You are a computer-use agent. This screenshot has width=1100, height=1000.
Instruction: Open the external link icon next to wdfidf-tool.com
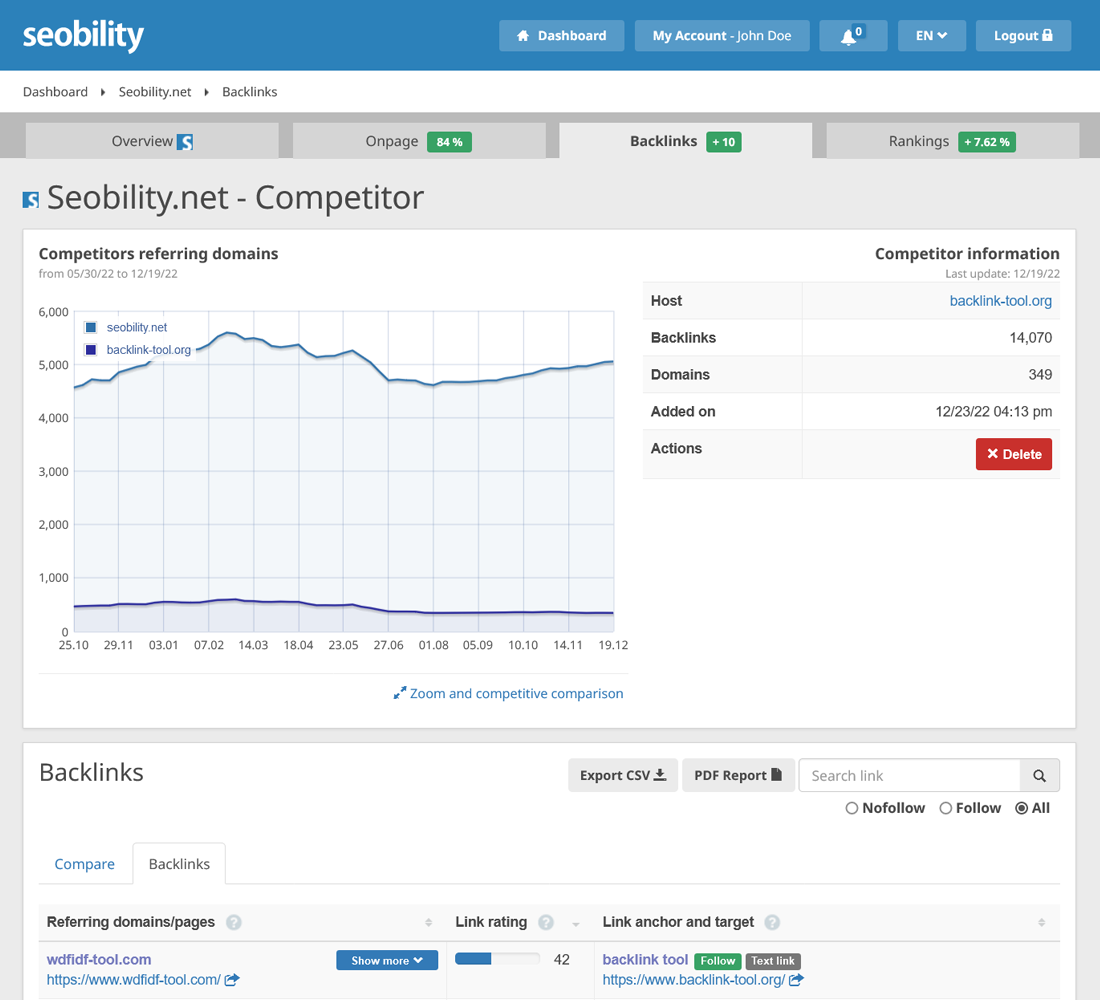(231, 979)
